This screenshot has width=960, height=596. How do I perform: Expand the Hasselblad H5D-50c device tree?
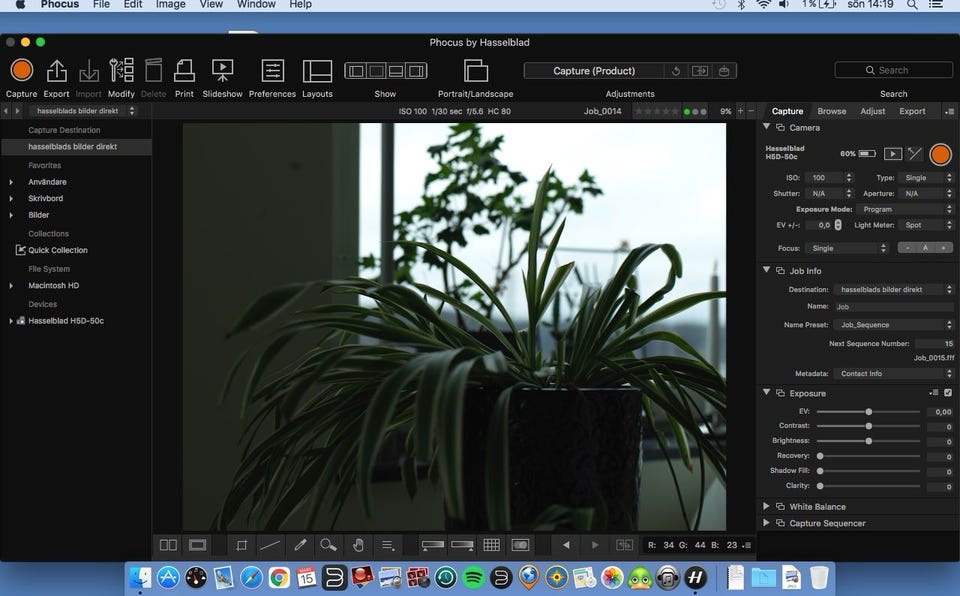11,321
